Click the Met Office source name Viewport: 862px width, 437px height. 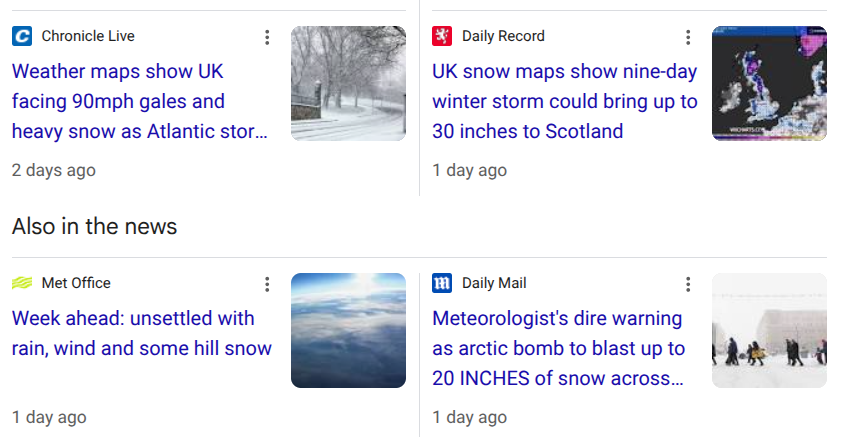[76, 284]
